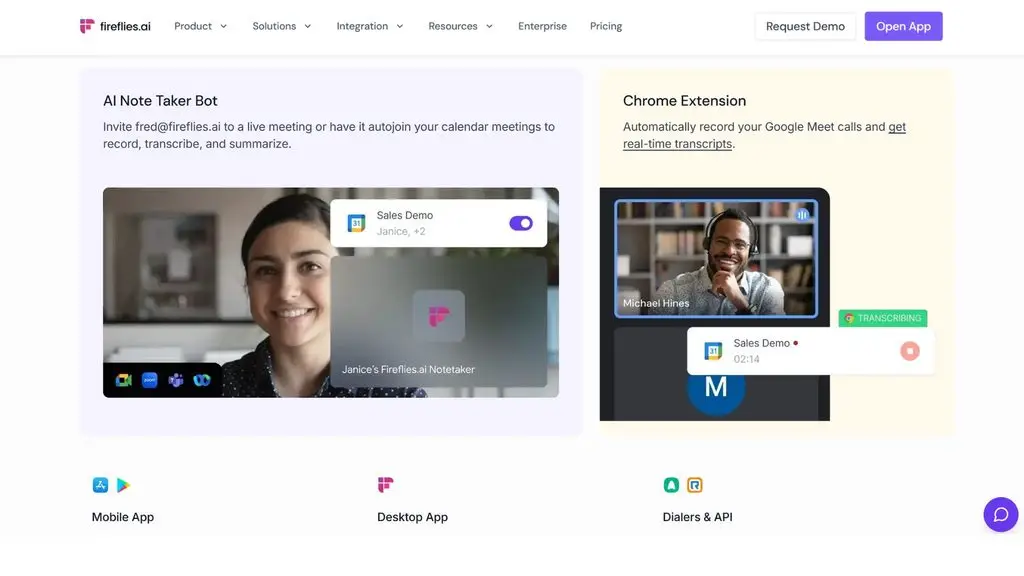Click the Google Play icon

(x=123, y=485)
